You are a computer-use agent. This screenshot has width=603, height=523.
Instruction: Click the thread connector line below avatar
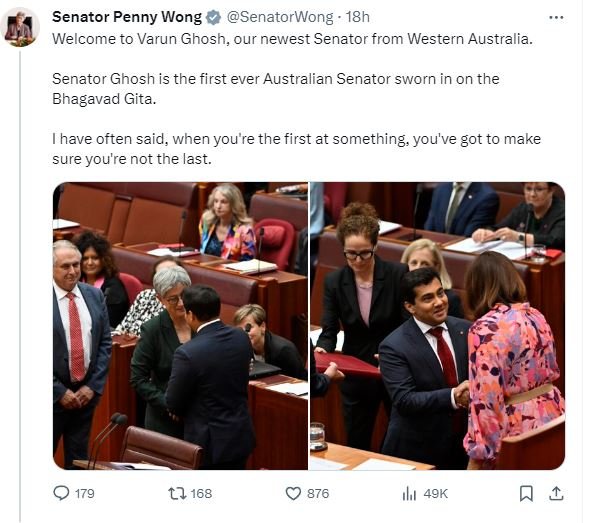tap(20, 286)
